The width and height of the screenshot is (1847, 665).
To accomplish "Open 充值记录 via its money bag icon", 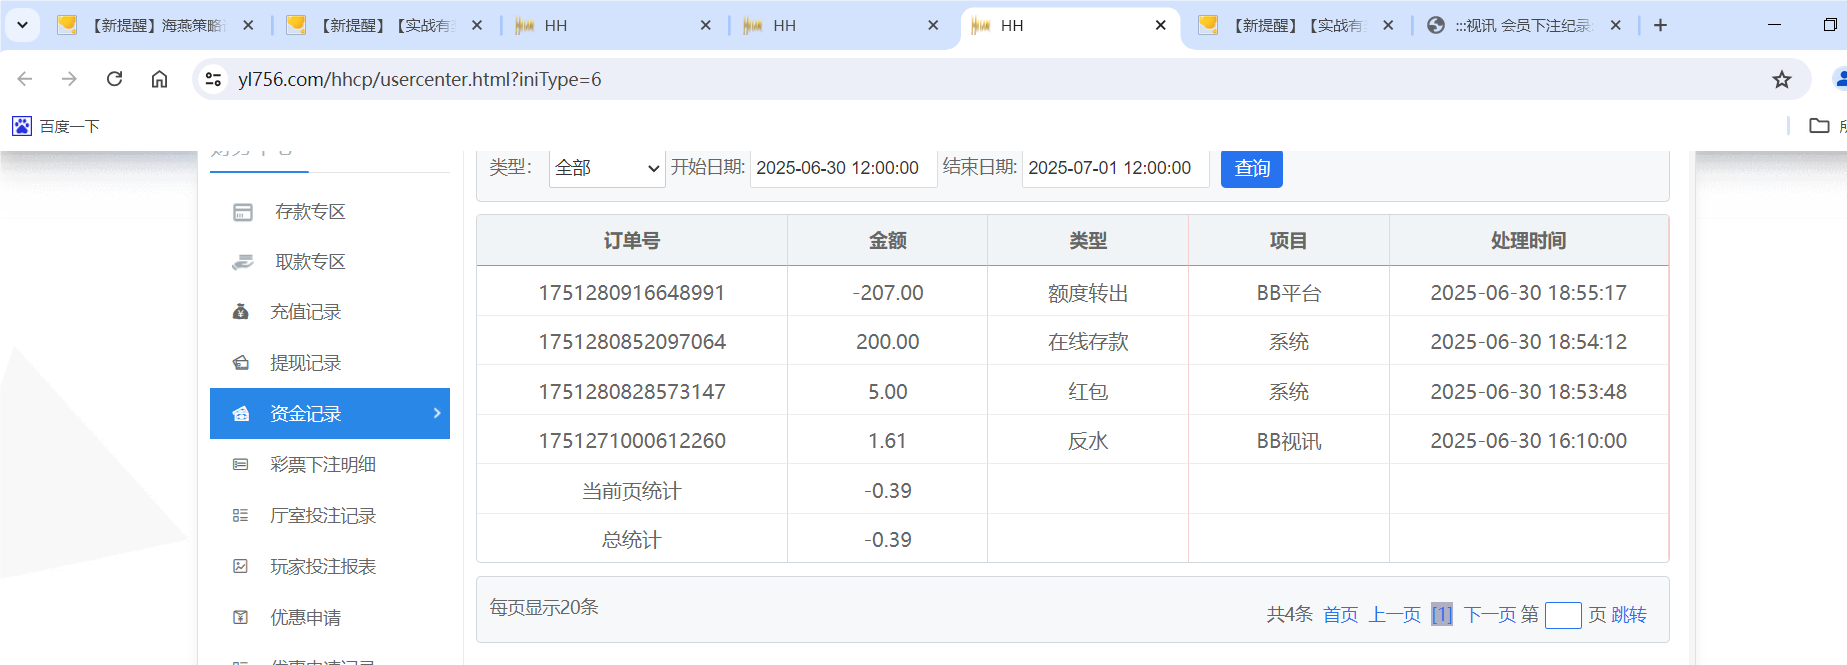I will click(241, 312).
